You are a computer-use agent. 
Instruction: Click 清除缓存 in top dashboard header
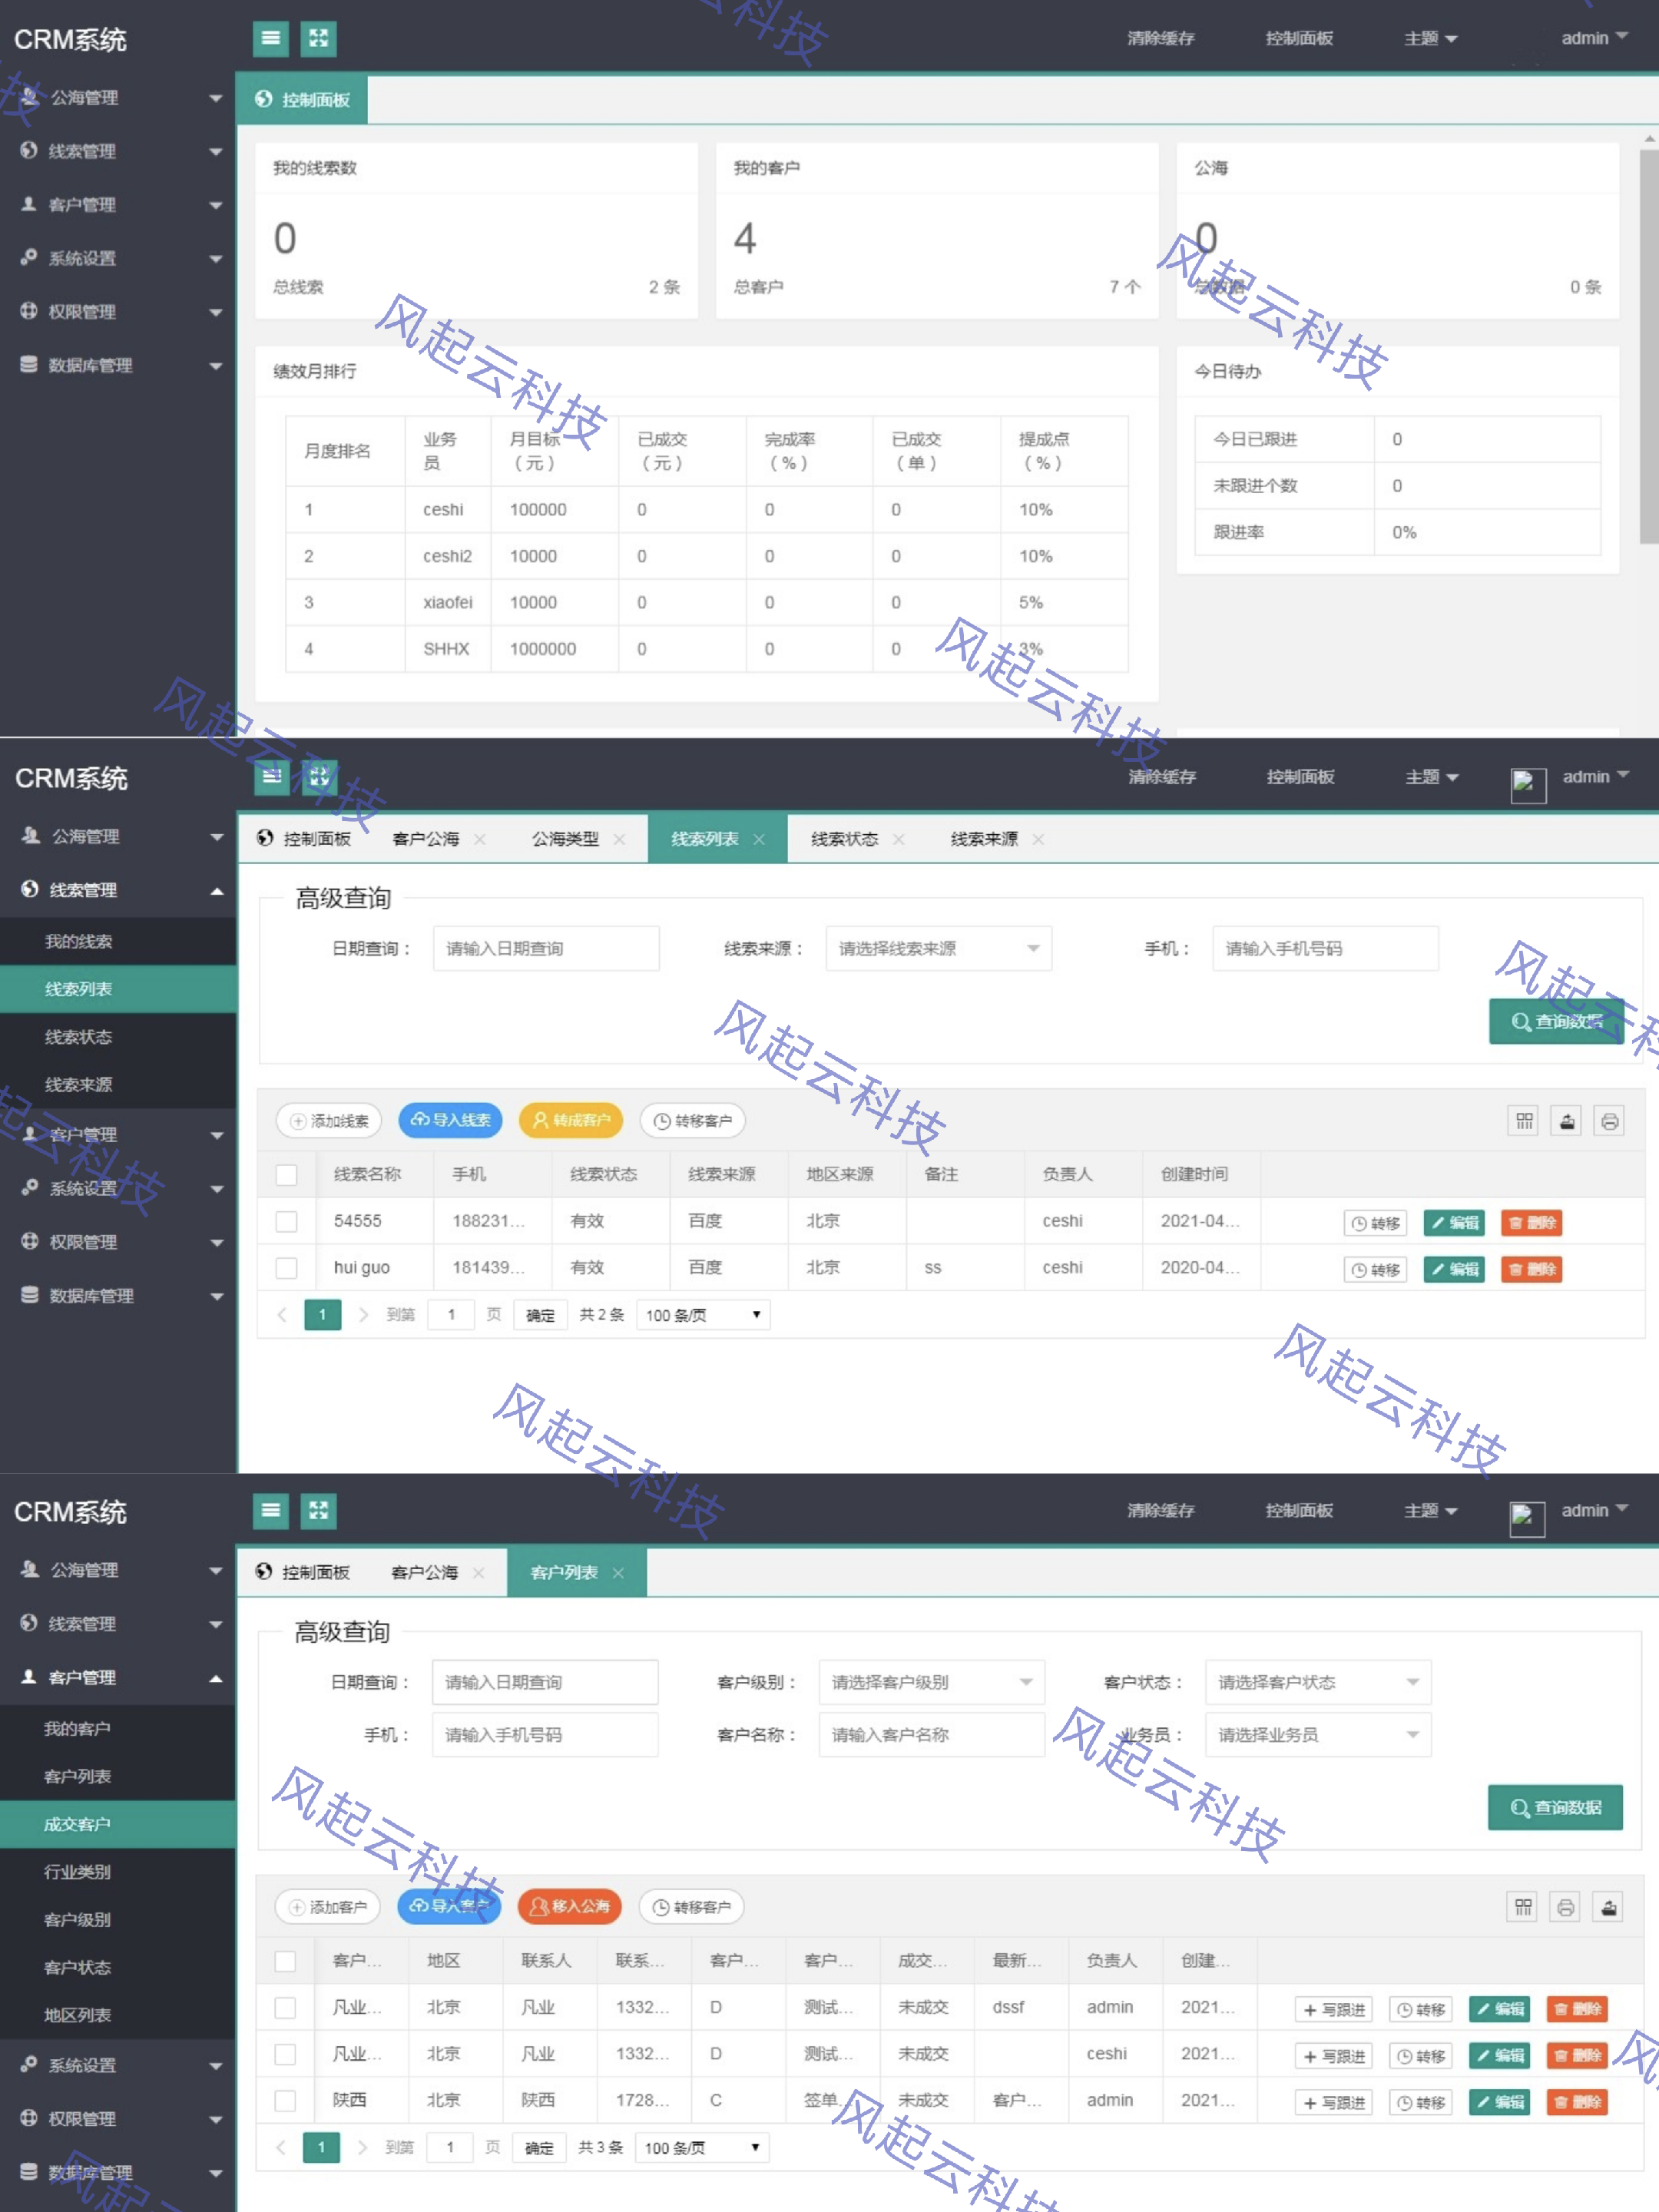[x=1161, y=38]
